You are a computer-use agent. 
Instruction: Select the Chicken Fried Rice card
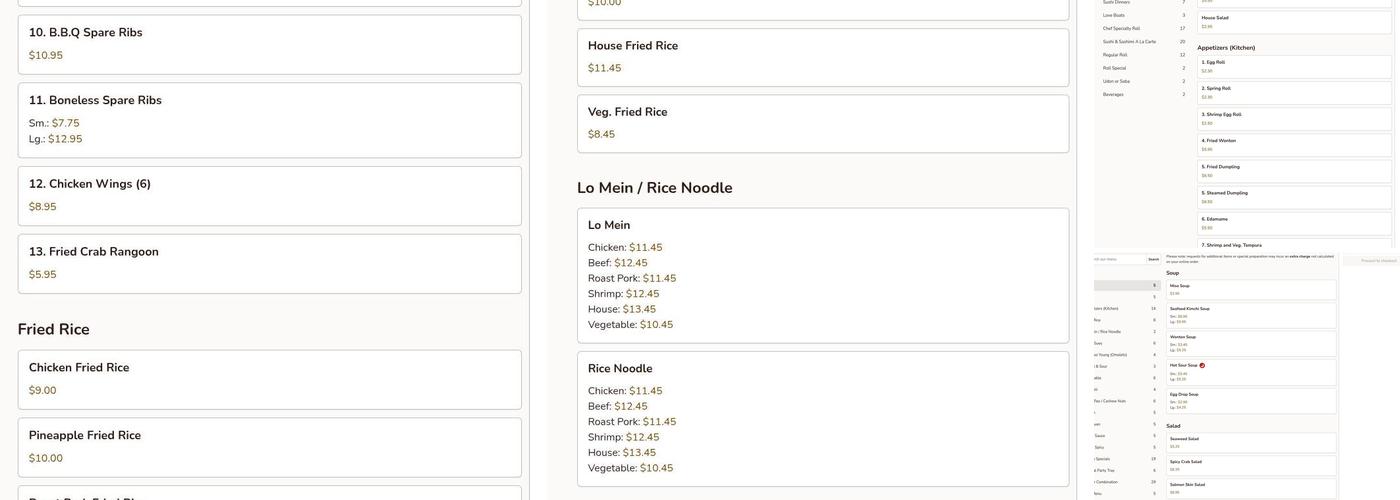(269, 379)
